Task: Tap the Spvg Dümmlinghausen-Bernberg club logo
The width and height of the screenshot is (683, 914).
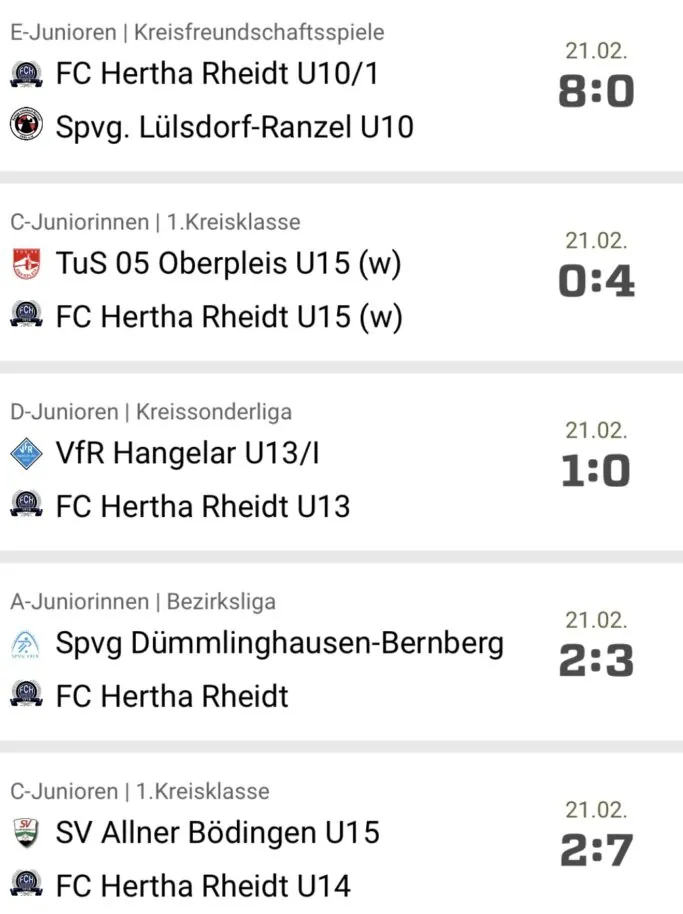Action: point(26,644)
